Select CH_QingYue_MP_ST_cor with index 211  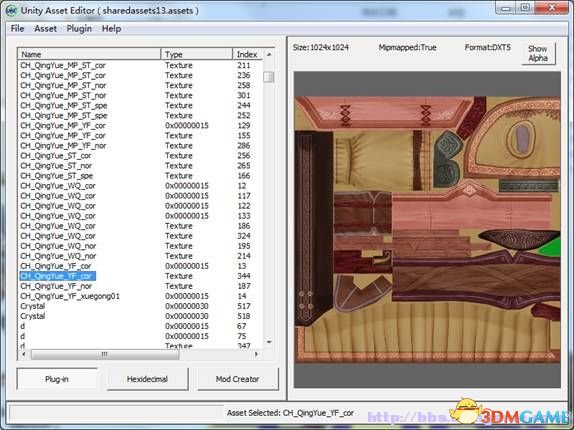pos(140,66)
